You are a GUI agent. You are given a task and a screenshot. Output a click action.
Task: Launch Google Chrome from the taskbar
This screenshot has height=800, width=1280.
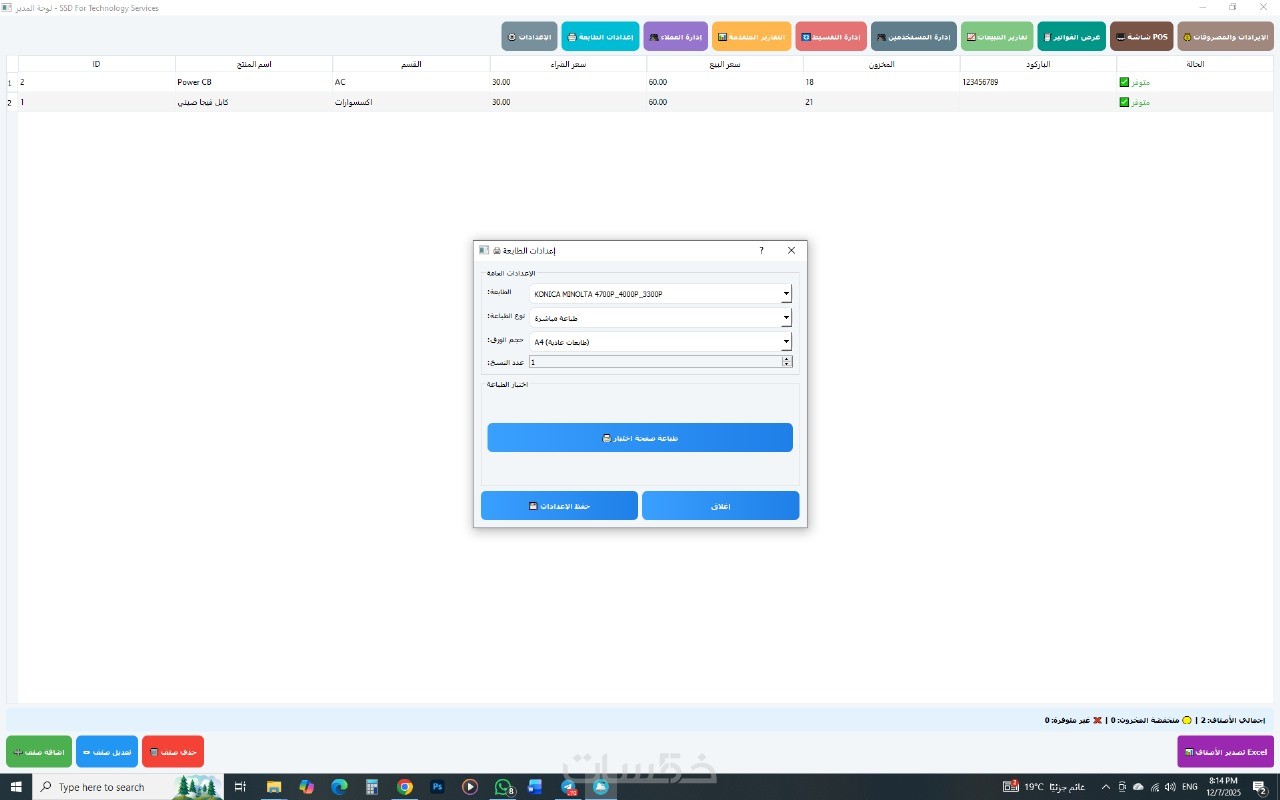pyautogui.click(x=405, y=787)
